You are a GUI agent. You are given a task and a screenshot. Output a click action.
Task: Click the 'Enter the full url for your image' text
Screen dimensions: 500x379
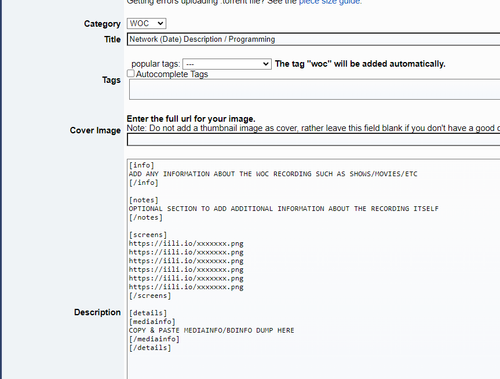tap(191, 119)
